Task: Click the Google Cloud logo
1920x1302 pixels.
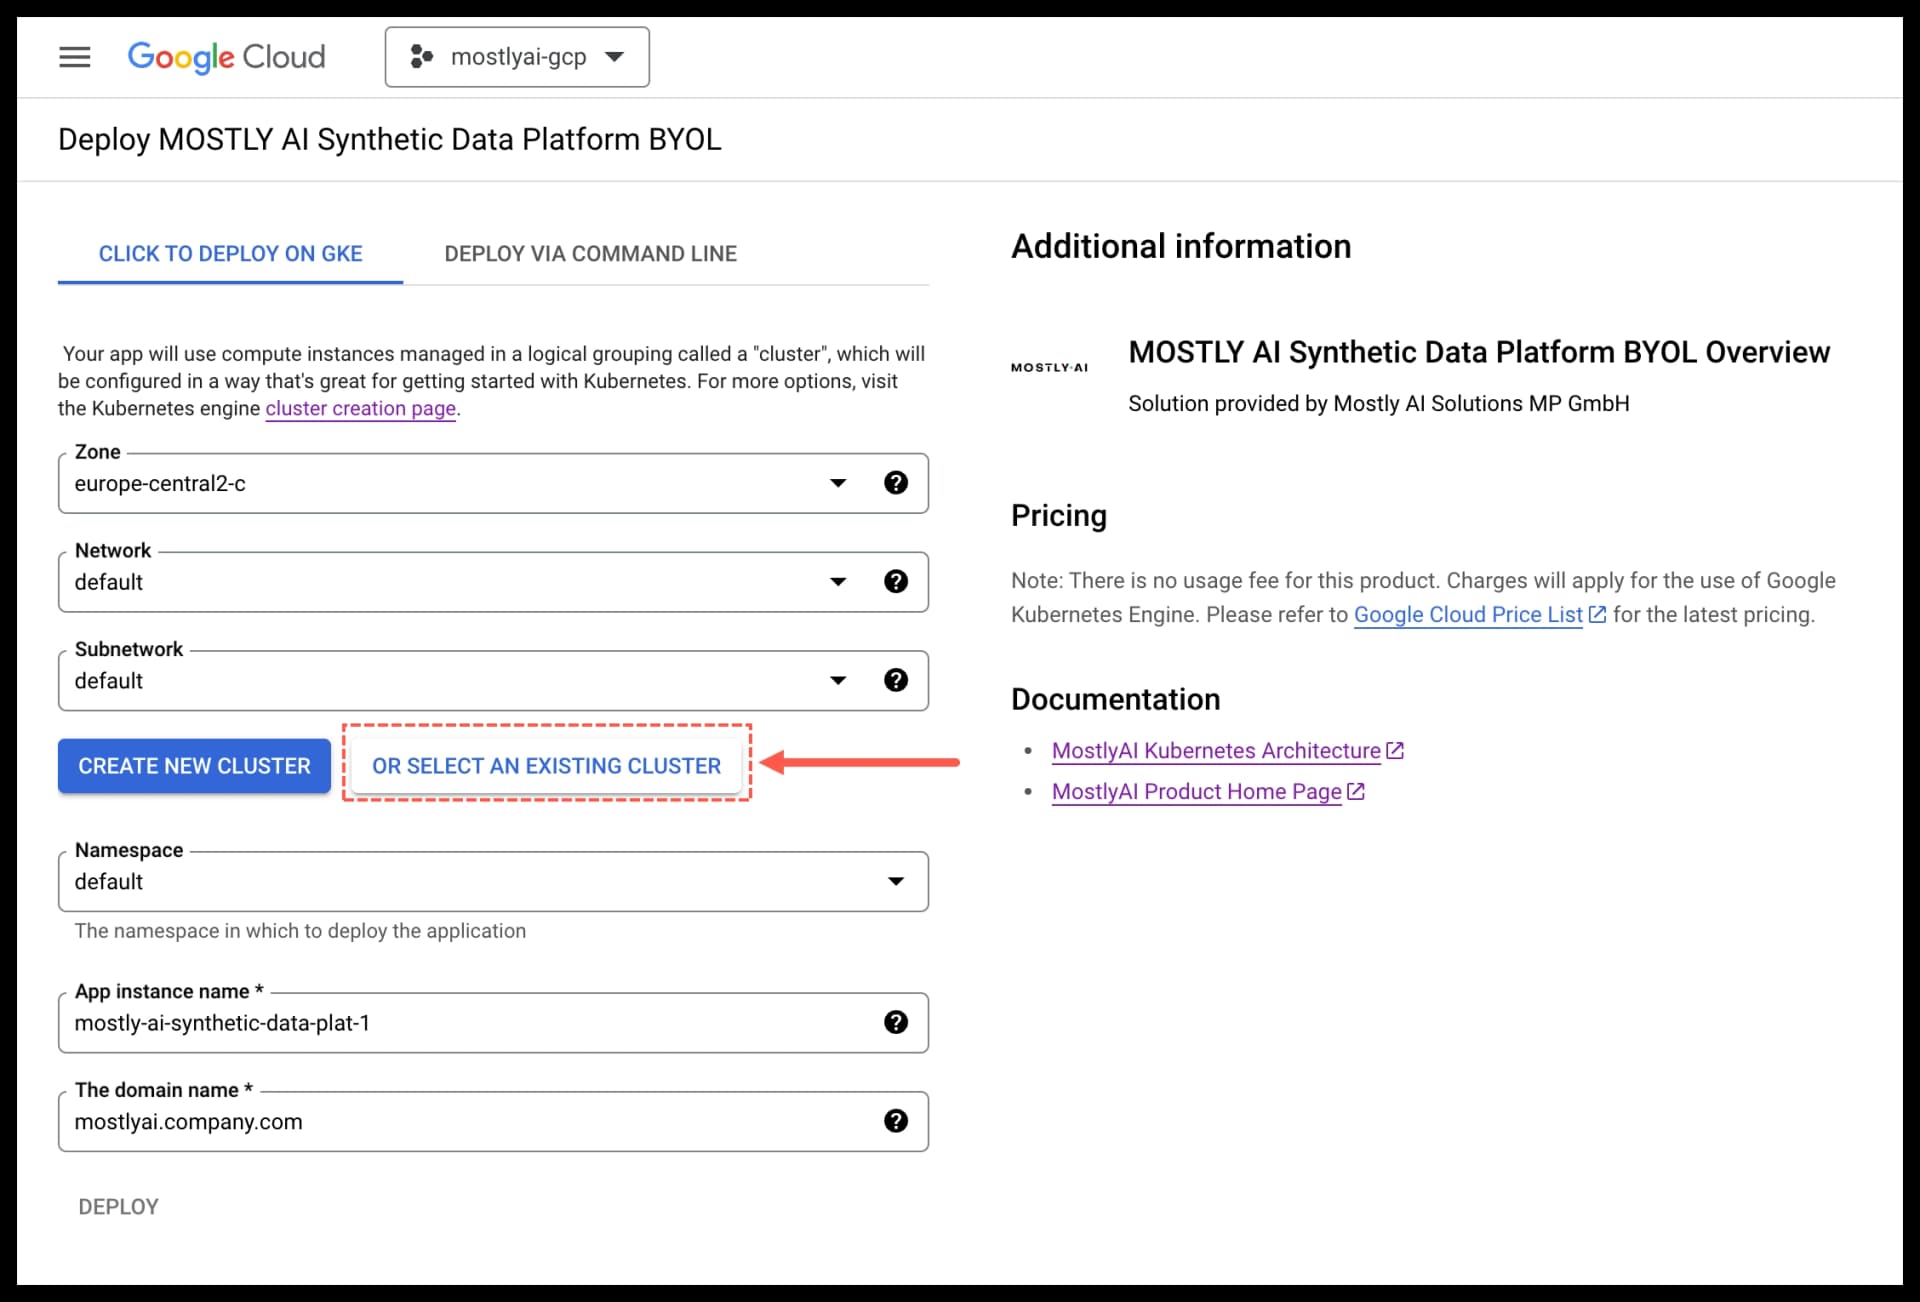Action: click(226, 57)
